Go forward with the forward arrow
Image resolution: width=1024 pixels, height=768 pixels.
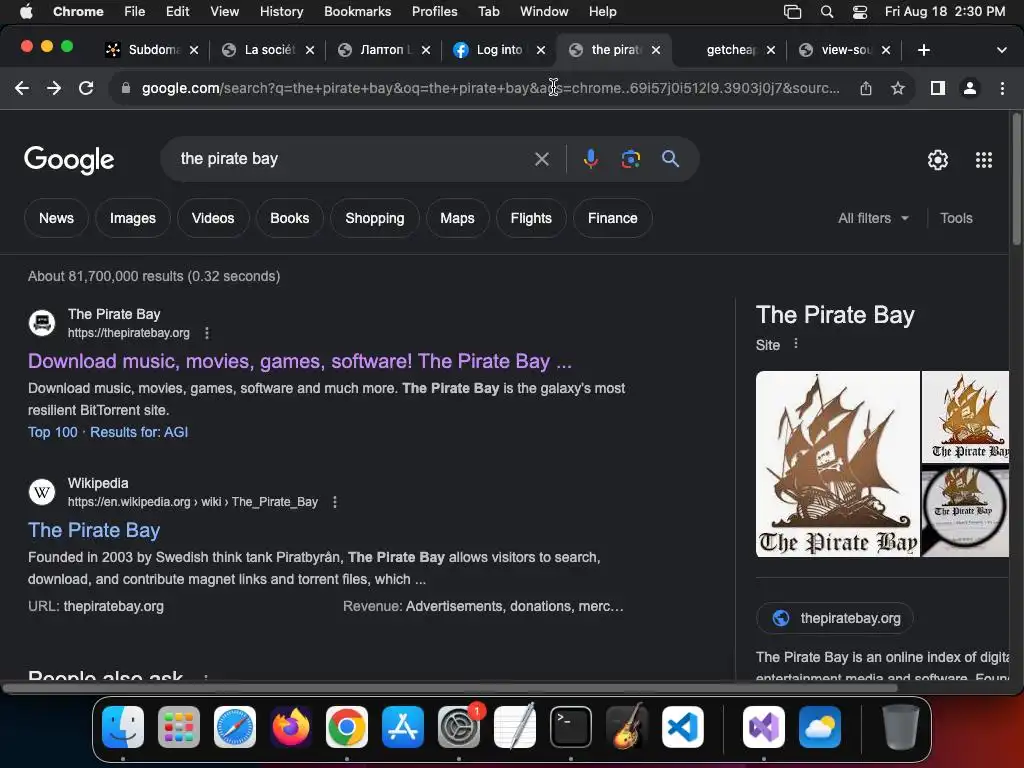click(x=54, y=88)
